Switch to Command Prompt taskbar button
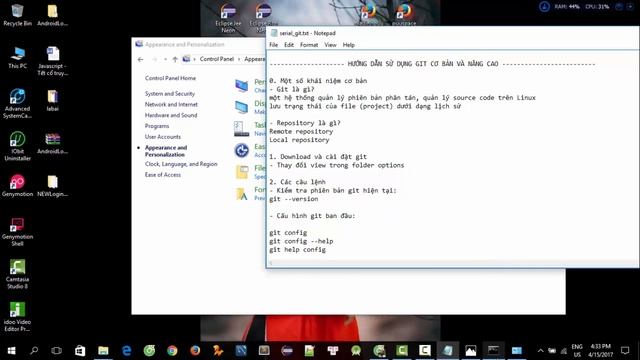Screen dimensions: 640x360 click(493, 351)
